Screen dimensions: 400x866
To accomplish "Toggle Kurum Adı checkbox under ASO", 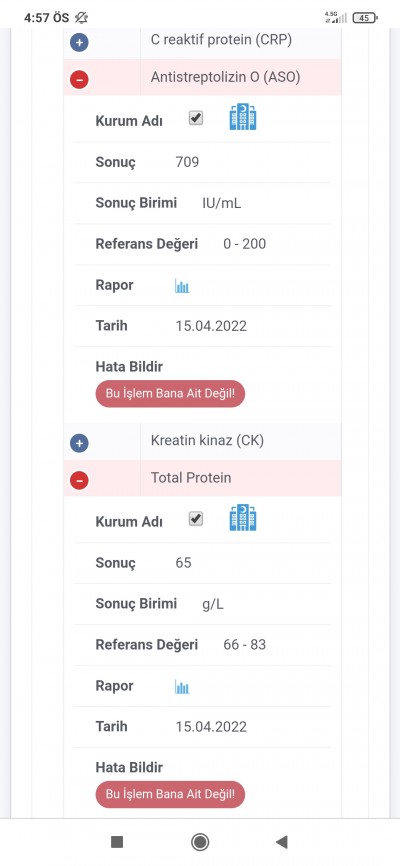I will pyautogui.click(x=196, y=118).
